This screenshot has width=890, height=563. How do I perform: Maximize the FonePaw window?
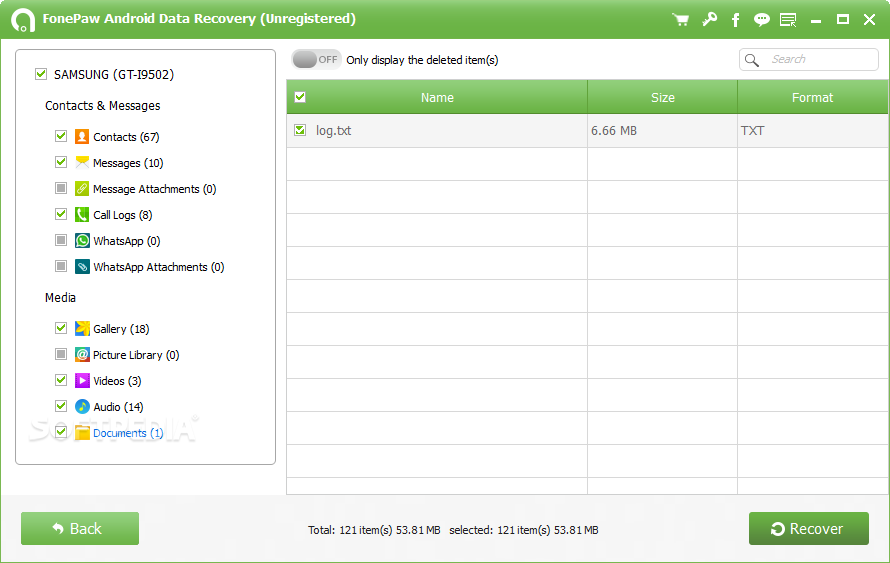tap(843, 20)
